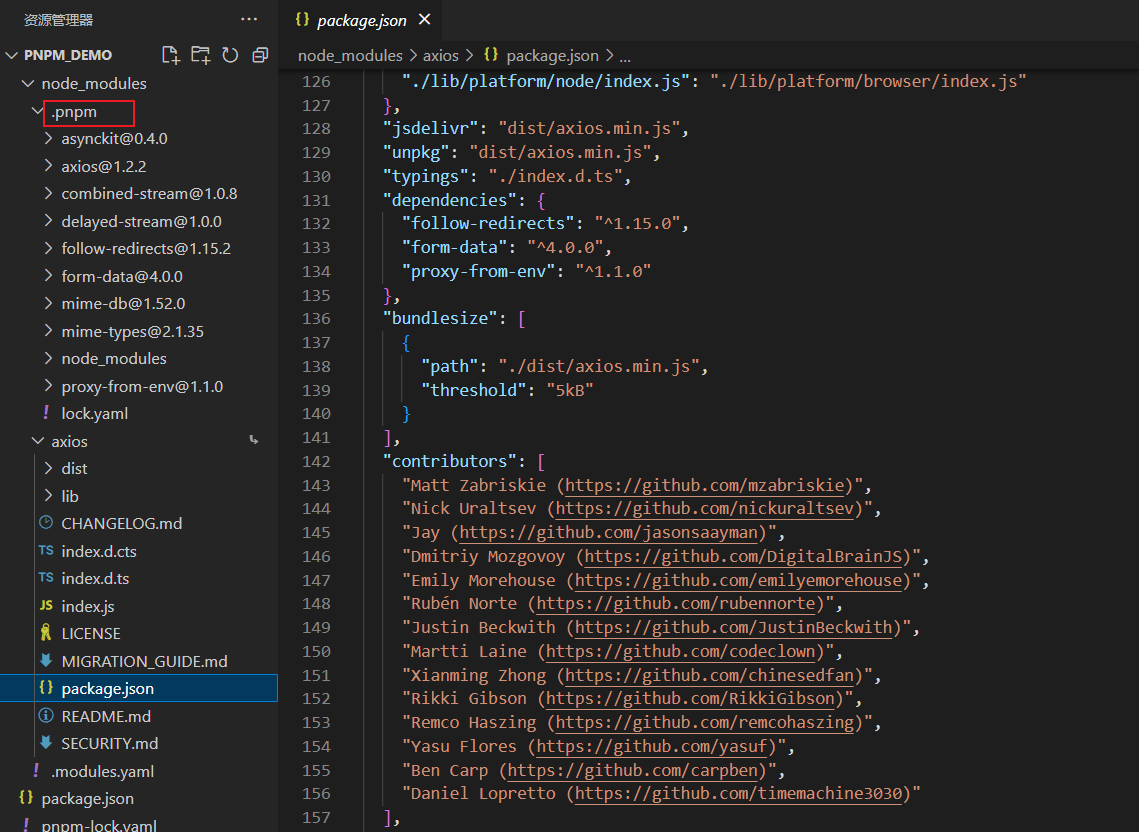This screenshot has width=1139, height=832.
Task: Collapse the PNPM_DEMO root section
Action: [12, 55]
